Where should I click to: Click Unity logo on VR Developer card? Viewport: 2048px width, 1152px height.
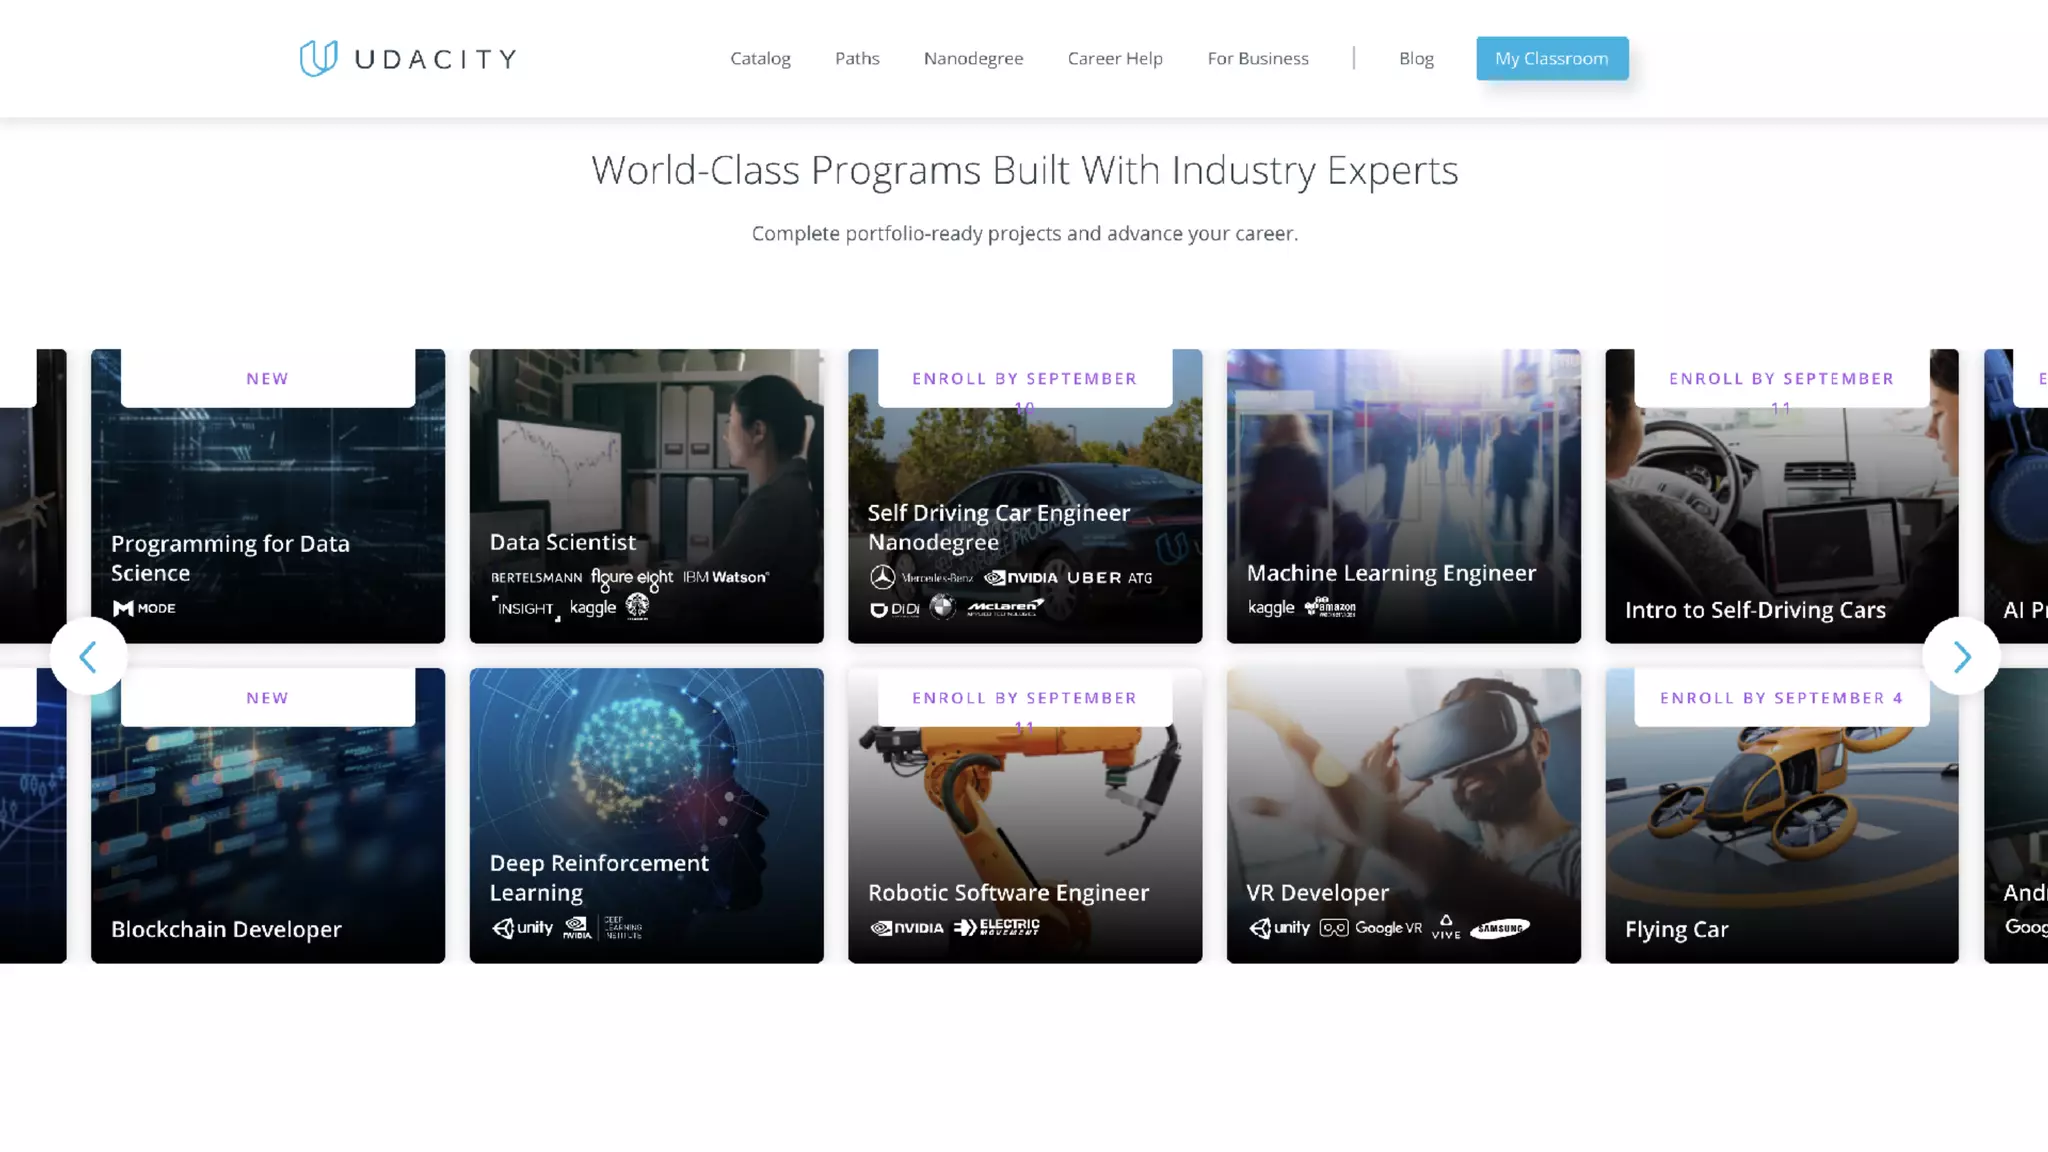(1279, 928)
